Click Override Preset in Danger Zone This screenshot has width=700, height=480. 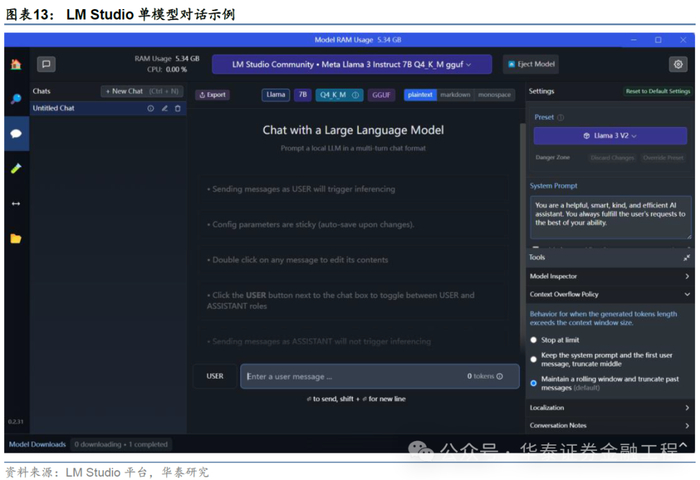pos(663,158)
